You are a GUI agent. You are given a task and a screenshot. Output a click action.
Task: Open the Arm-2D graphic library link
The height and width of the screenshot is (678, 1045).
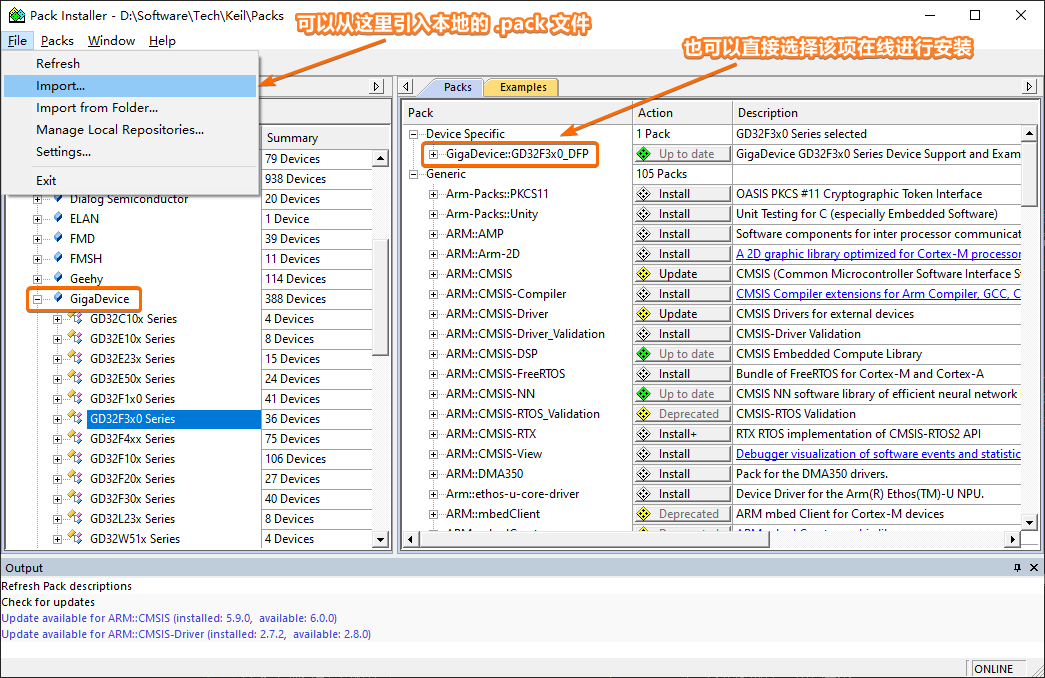tap(878, 254)
